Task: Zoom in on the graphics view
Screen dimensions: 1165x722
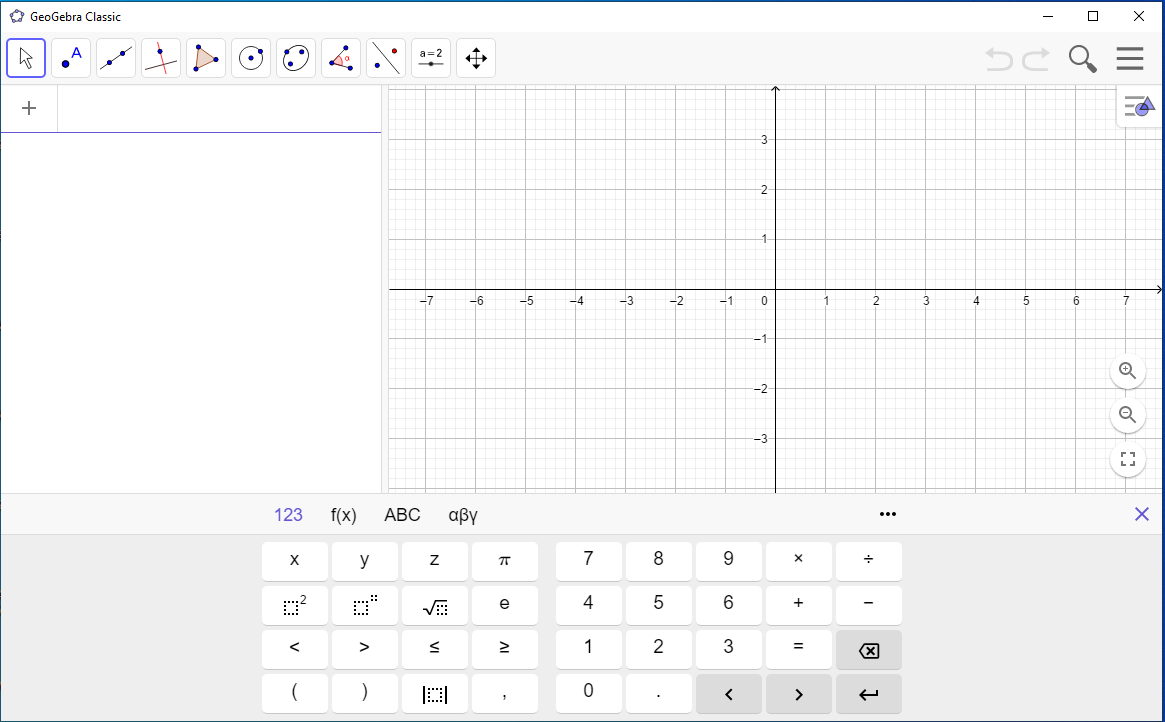Action: (x=1128, y=371)
